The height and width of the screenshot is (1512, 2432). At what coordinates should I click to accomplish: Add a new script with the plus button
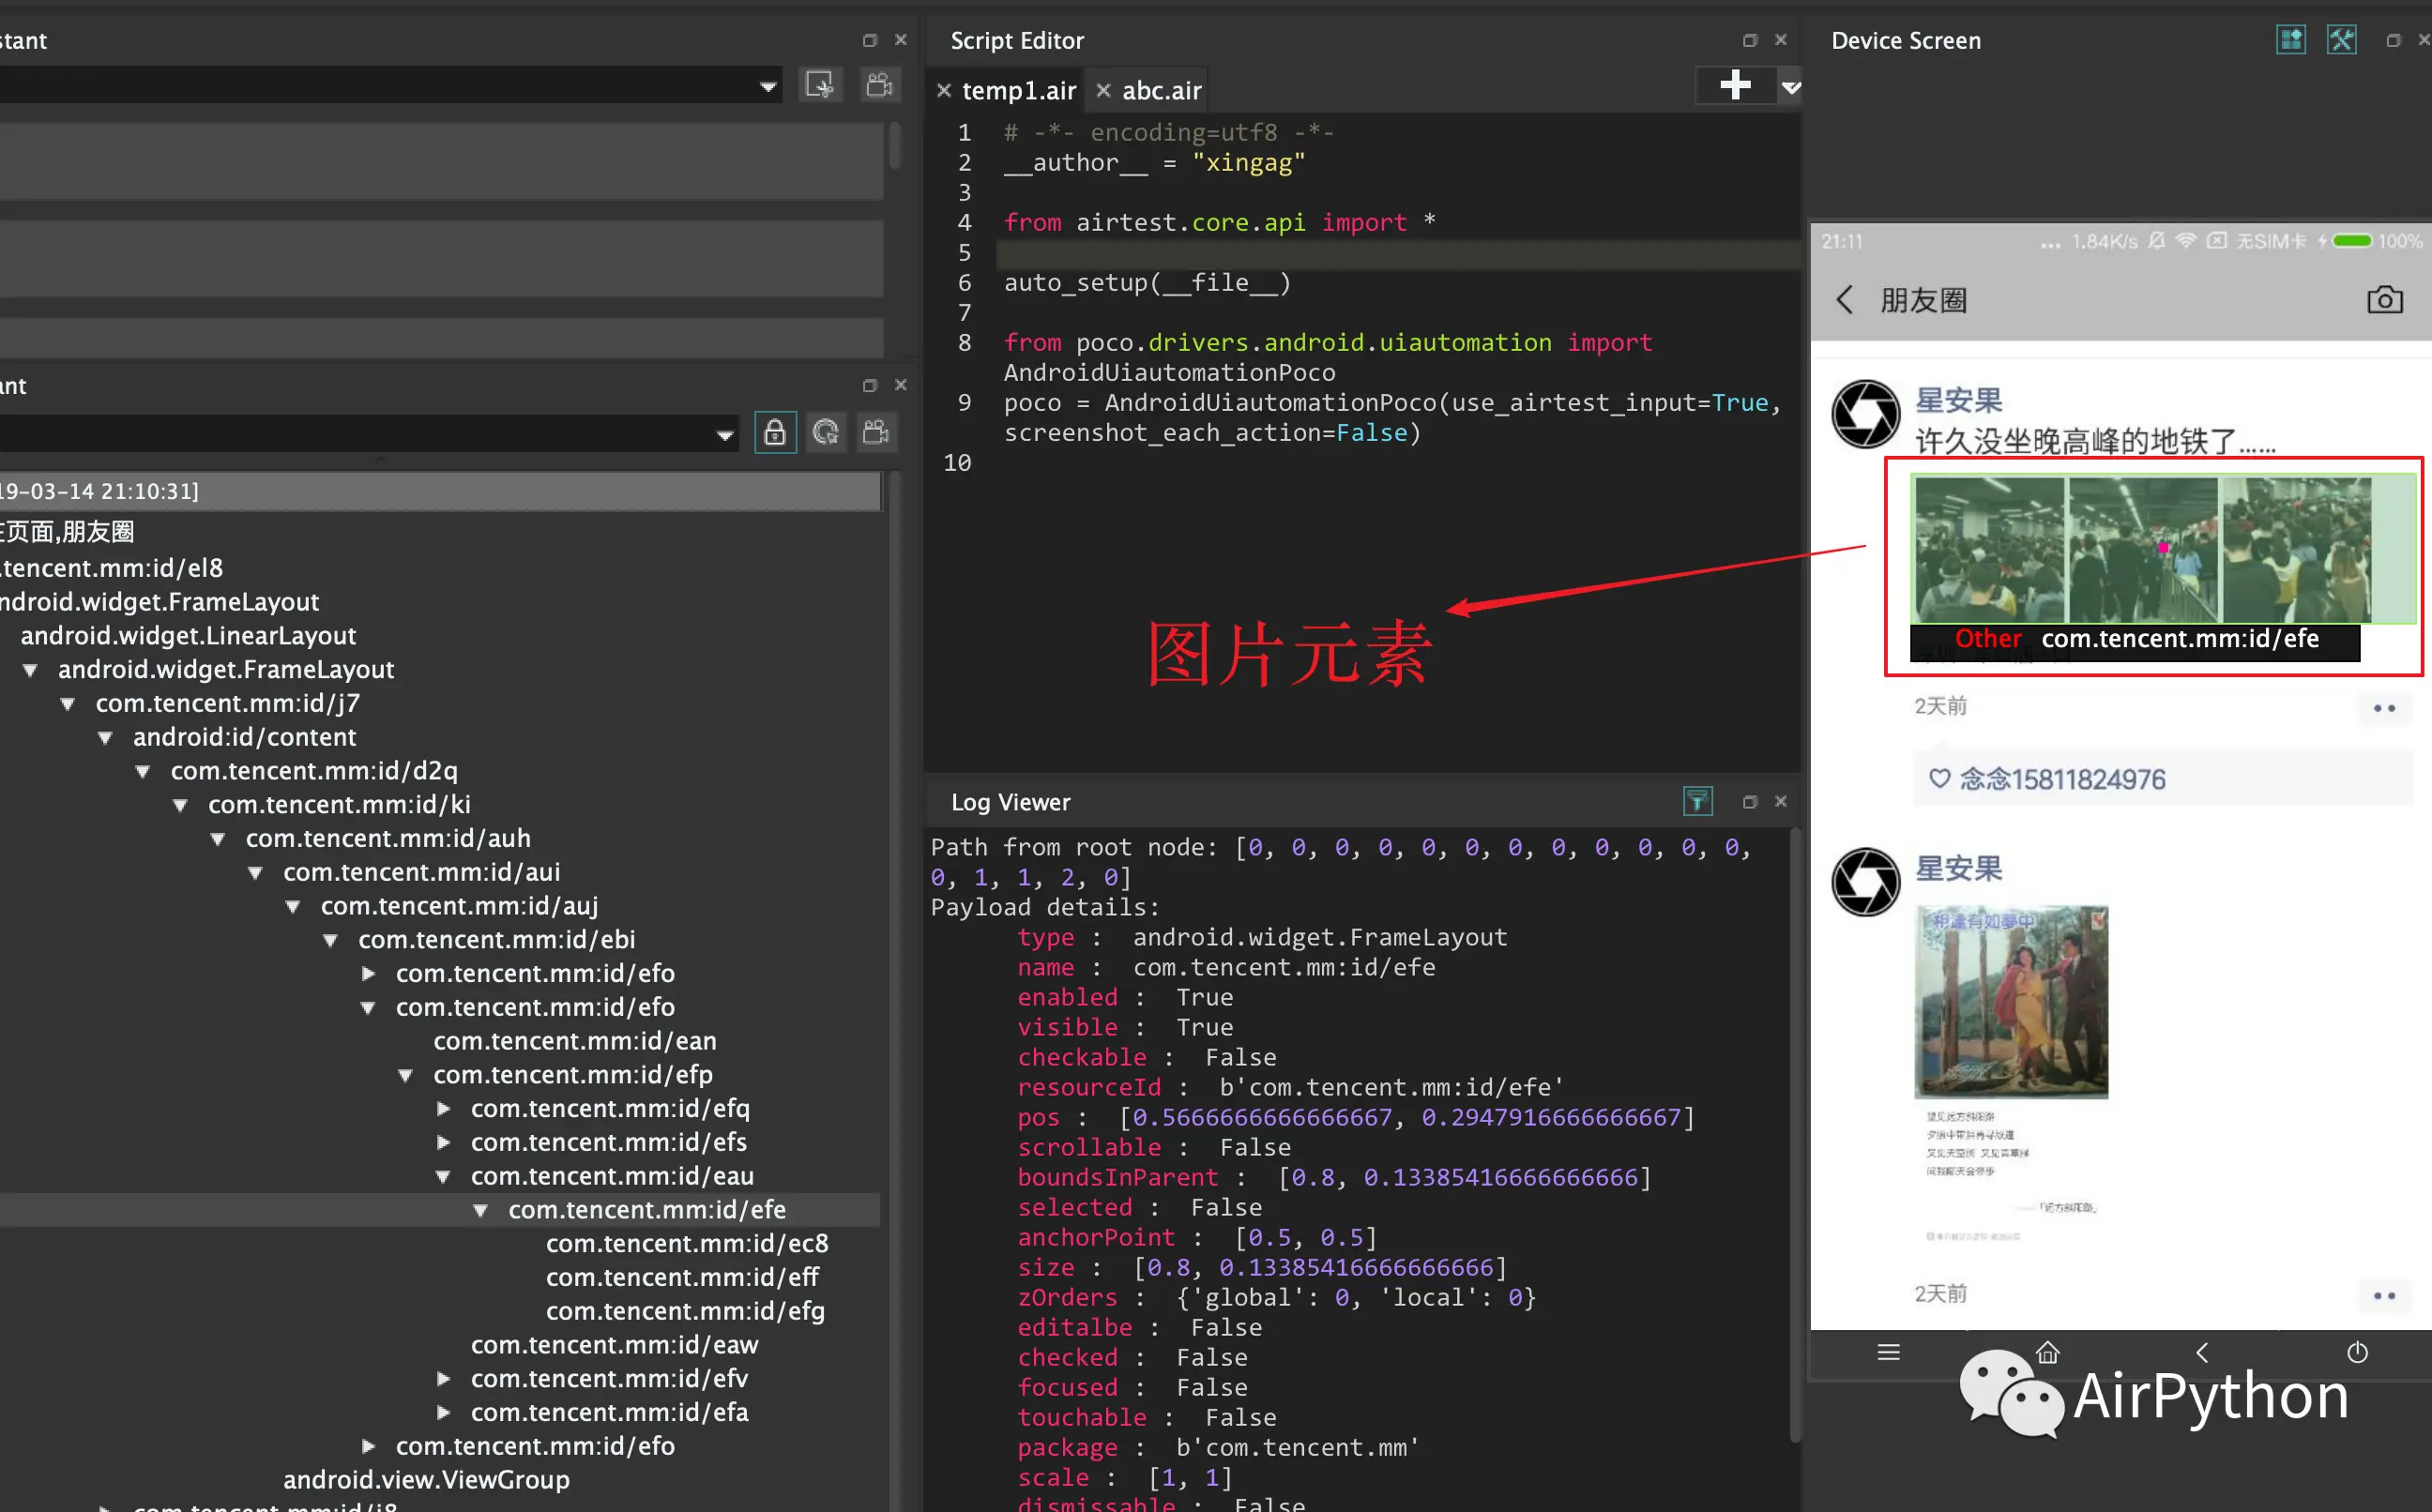pos(1735,86)
